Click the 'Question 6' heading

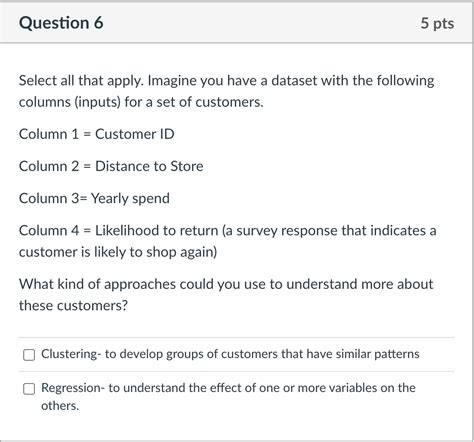61,23
